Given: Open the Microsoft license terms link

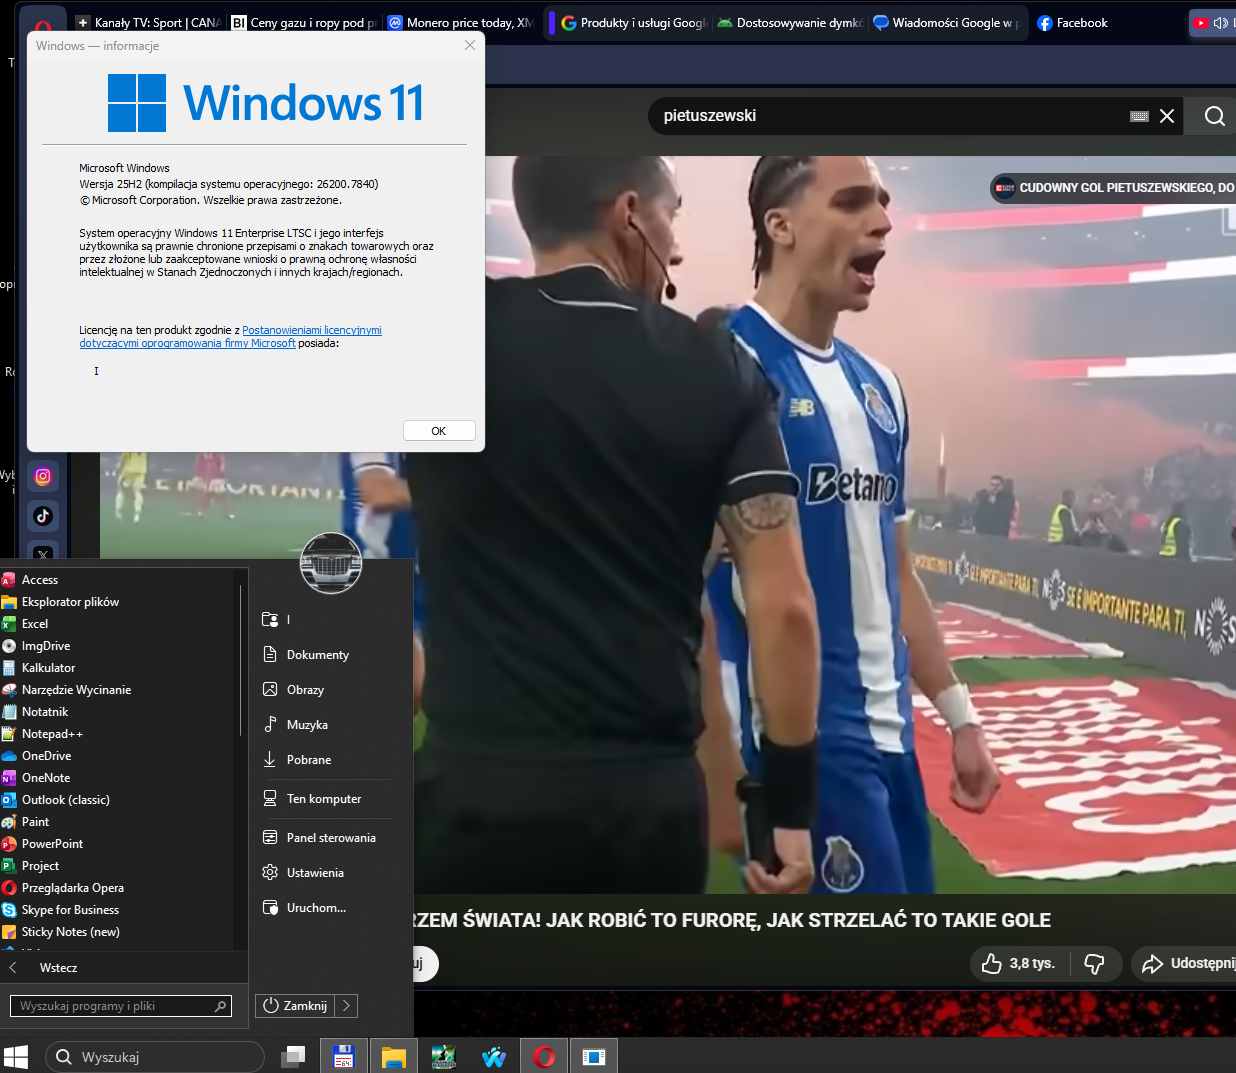Looking at the screenshot, I should coord(311,330).
